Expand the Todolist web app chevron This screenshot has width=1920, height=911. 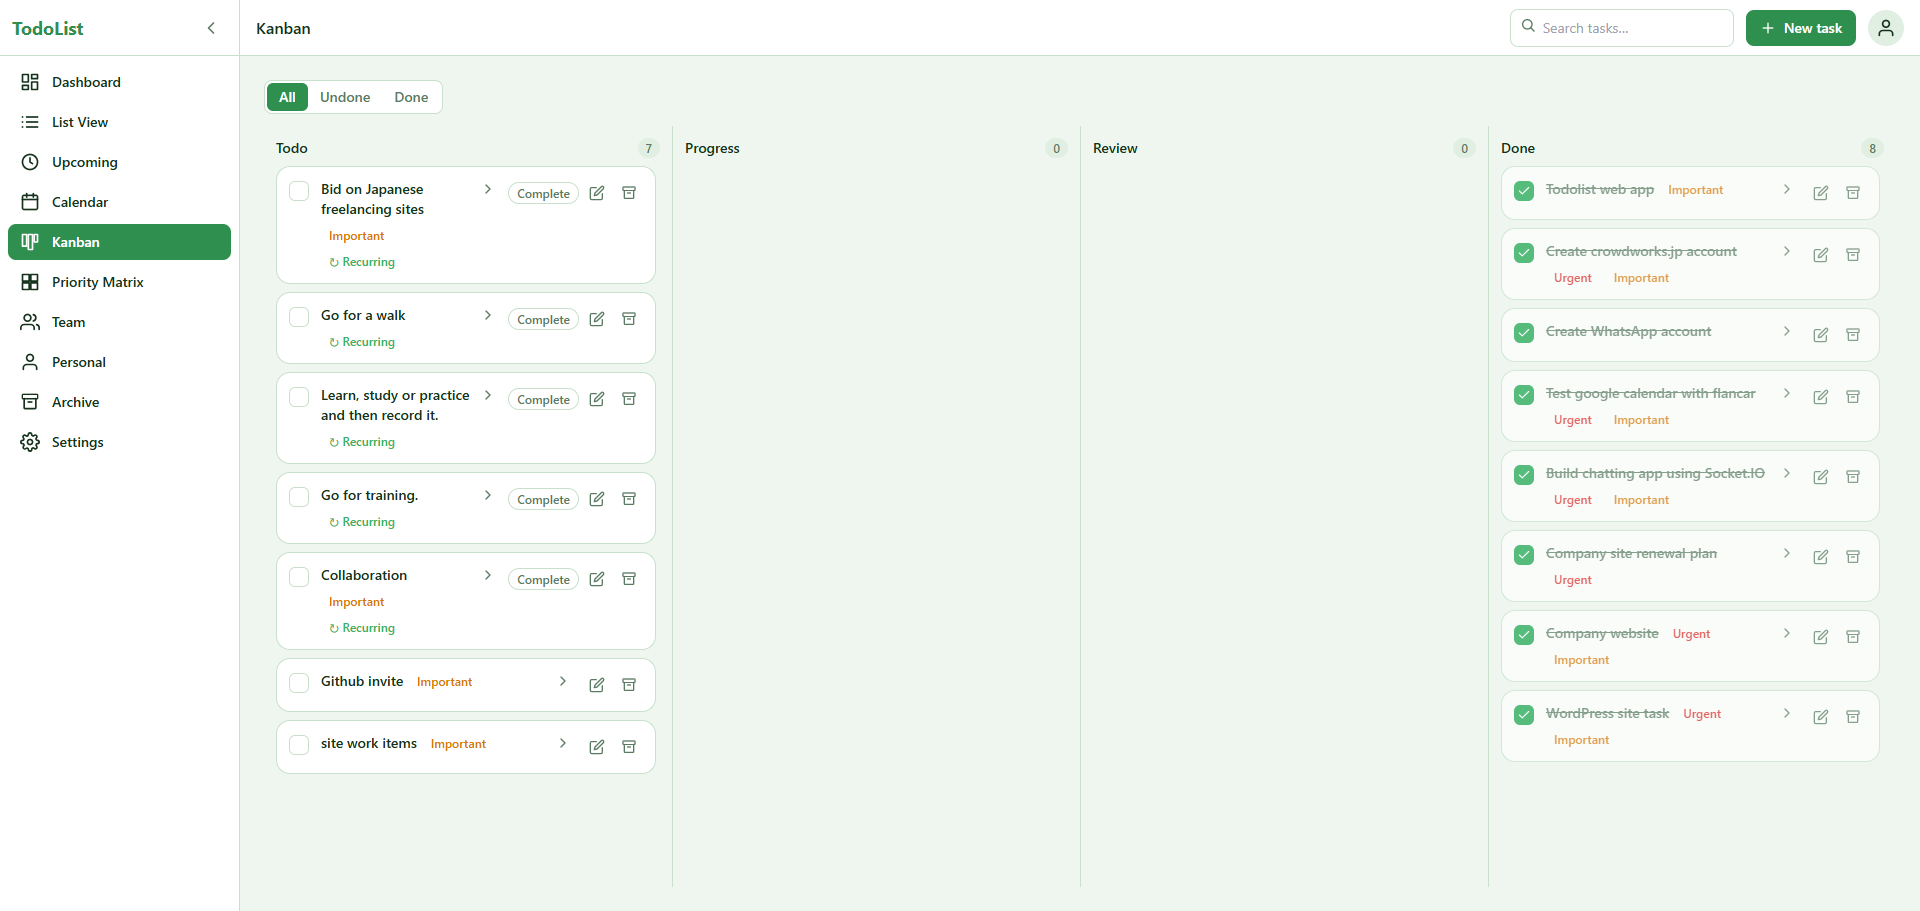pos(1787,189)
